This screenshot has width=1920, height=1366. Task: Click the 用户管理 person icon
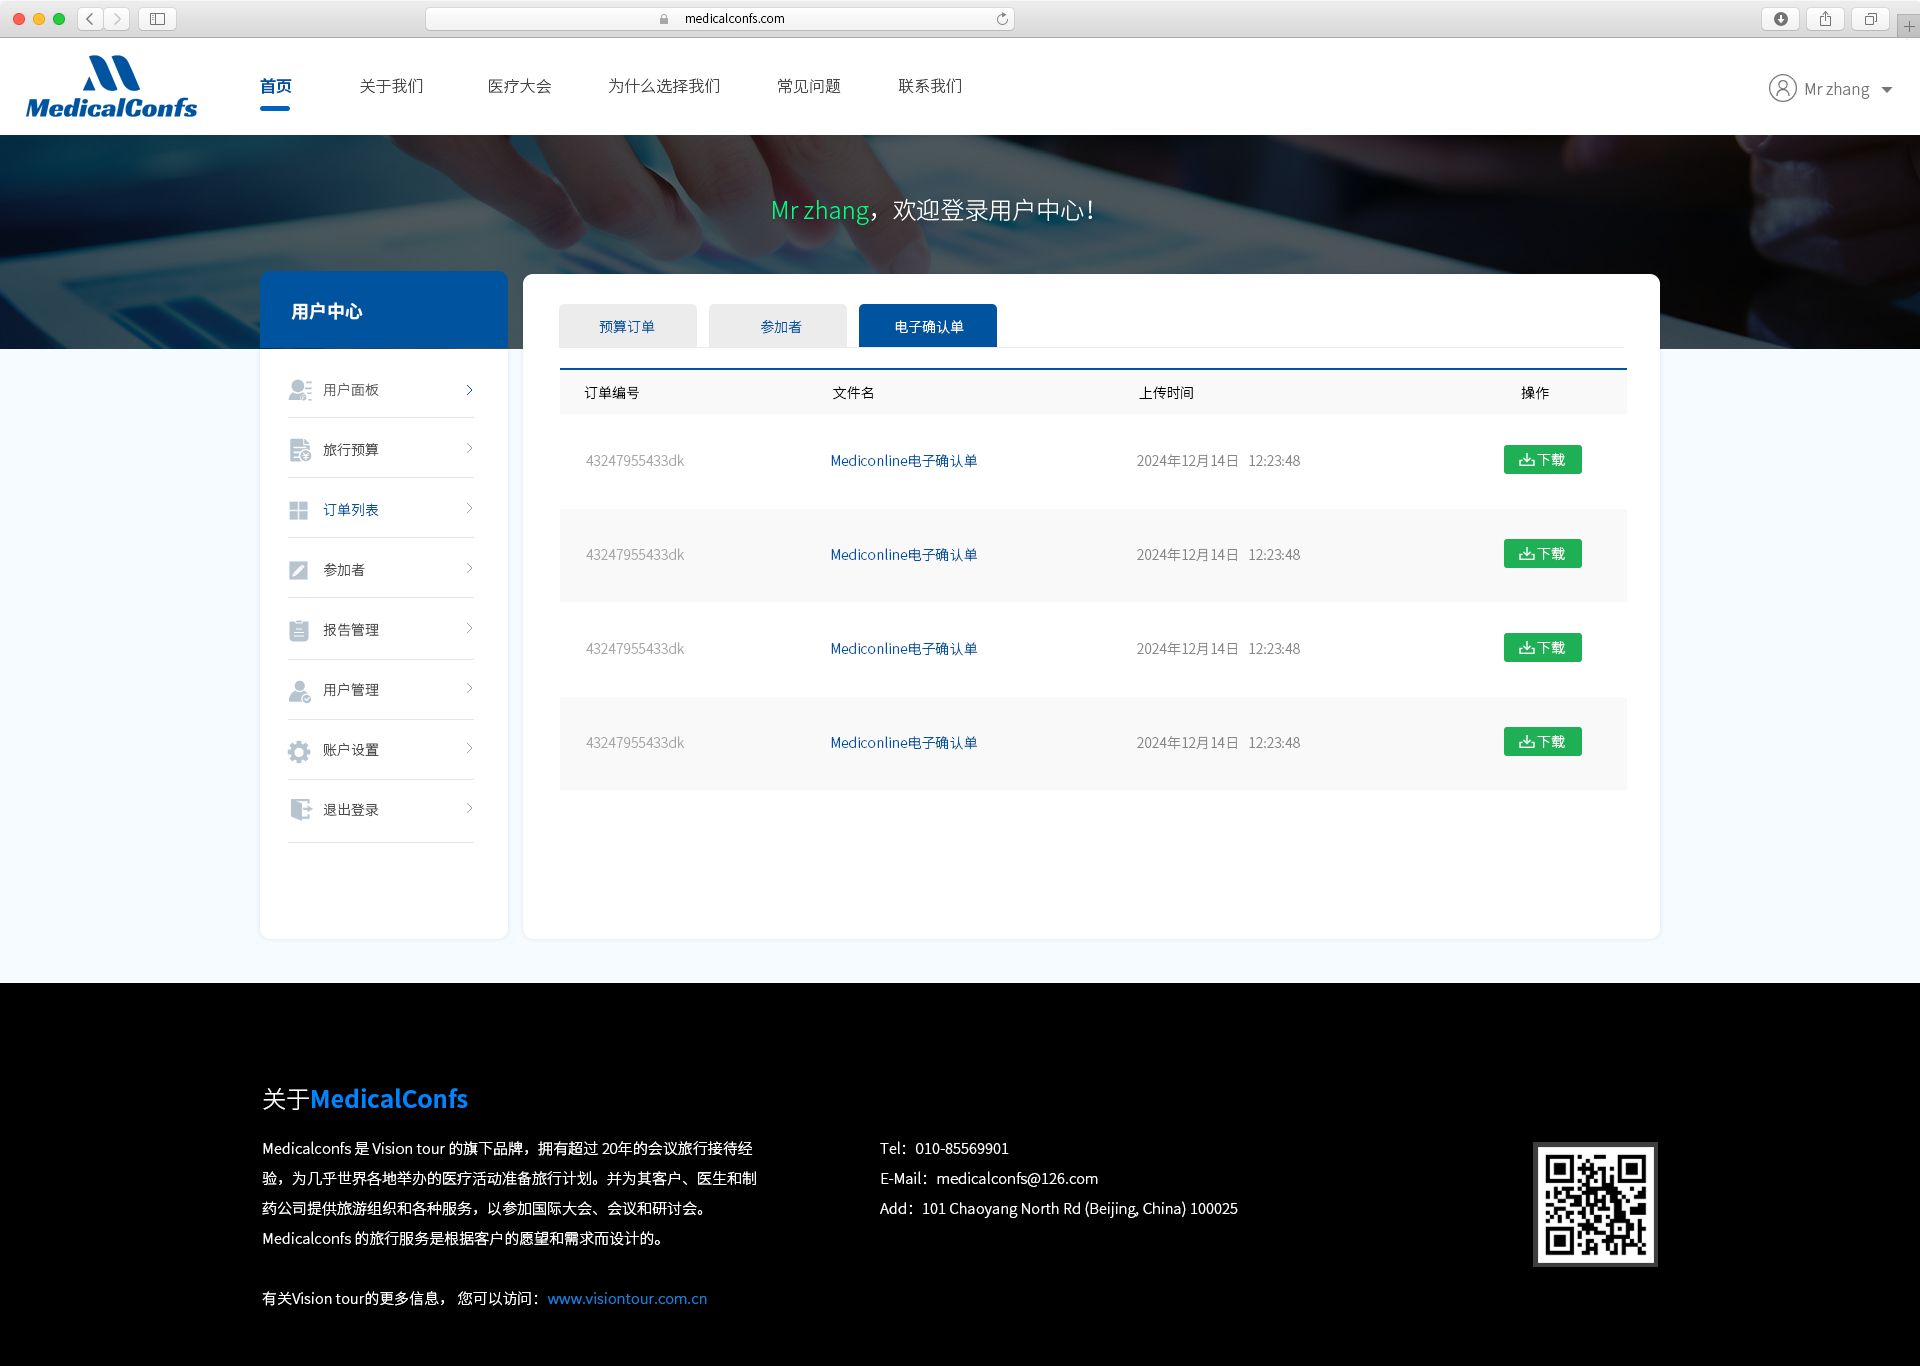[x=300, y=690]
